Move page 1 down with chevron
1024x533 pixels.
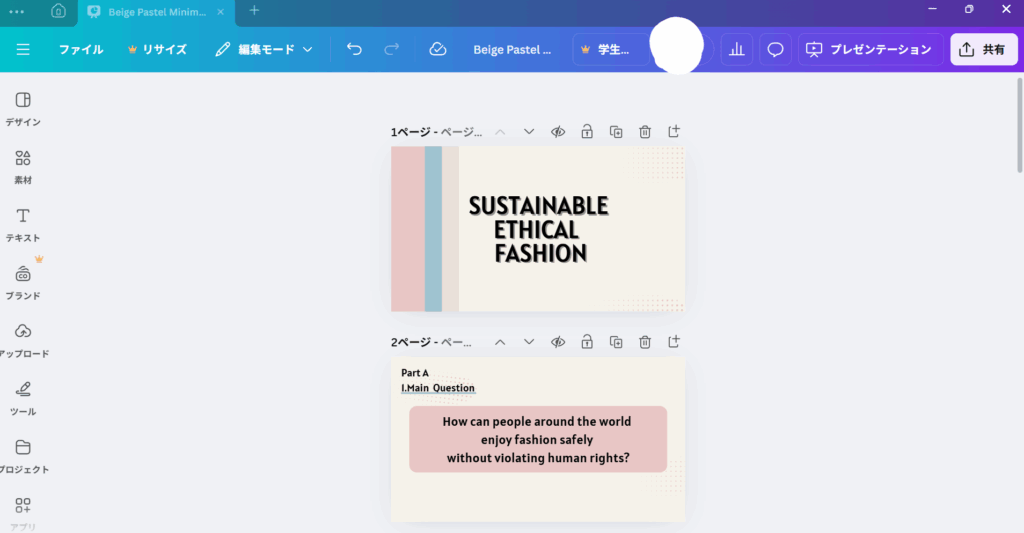pyautogui.click(x=529, y=132)
